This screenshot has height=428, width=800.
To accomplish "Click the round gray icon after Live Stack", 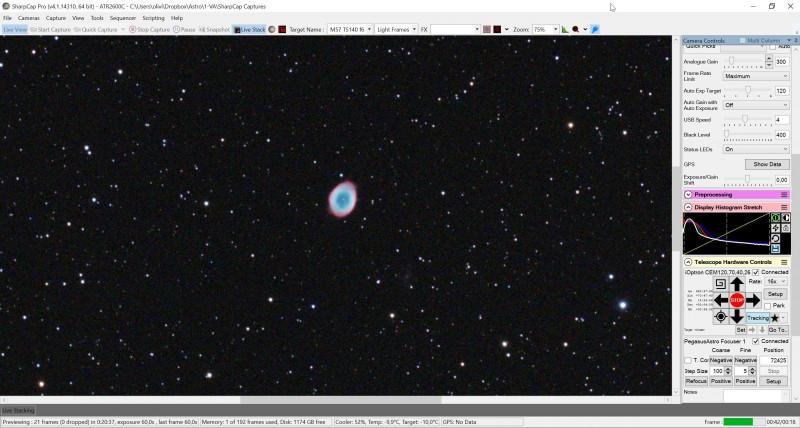I will click(271, 30).
